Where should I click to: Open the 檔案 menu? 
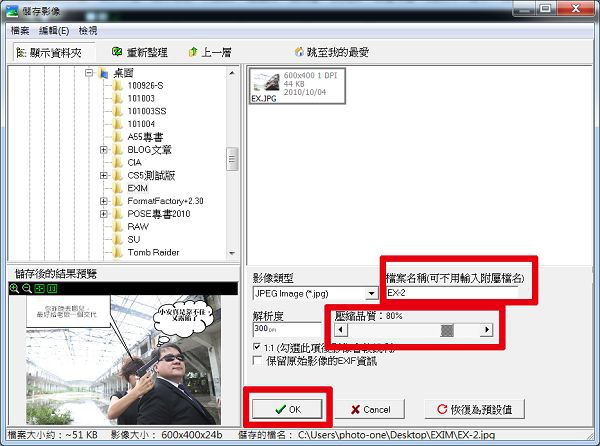[x=20, y=31]
